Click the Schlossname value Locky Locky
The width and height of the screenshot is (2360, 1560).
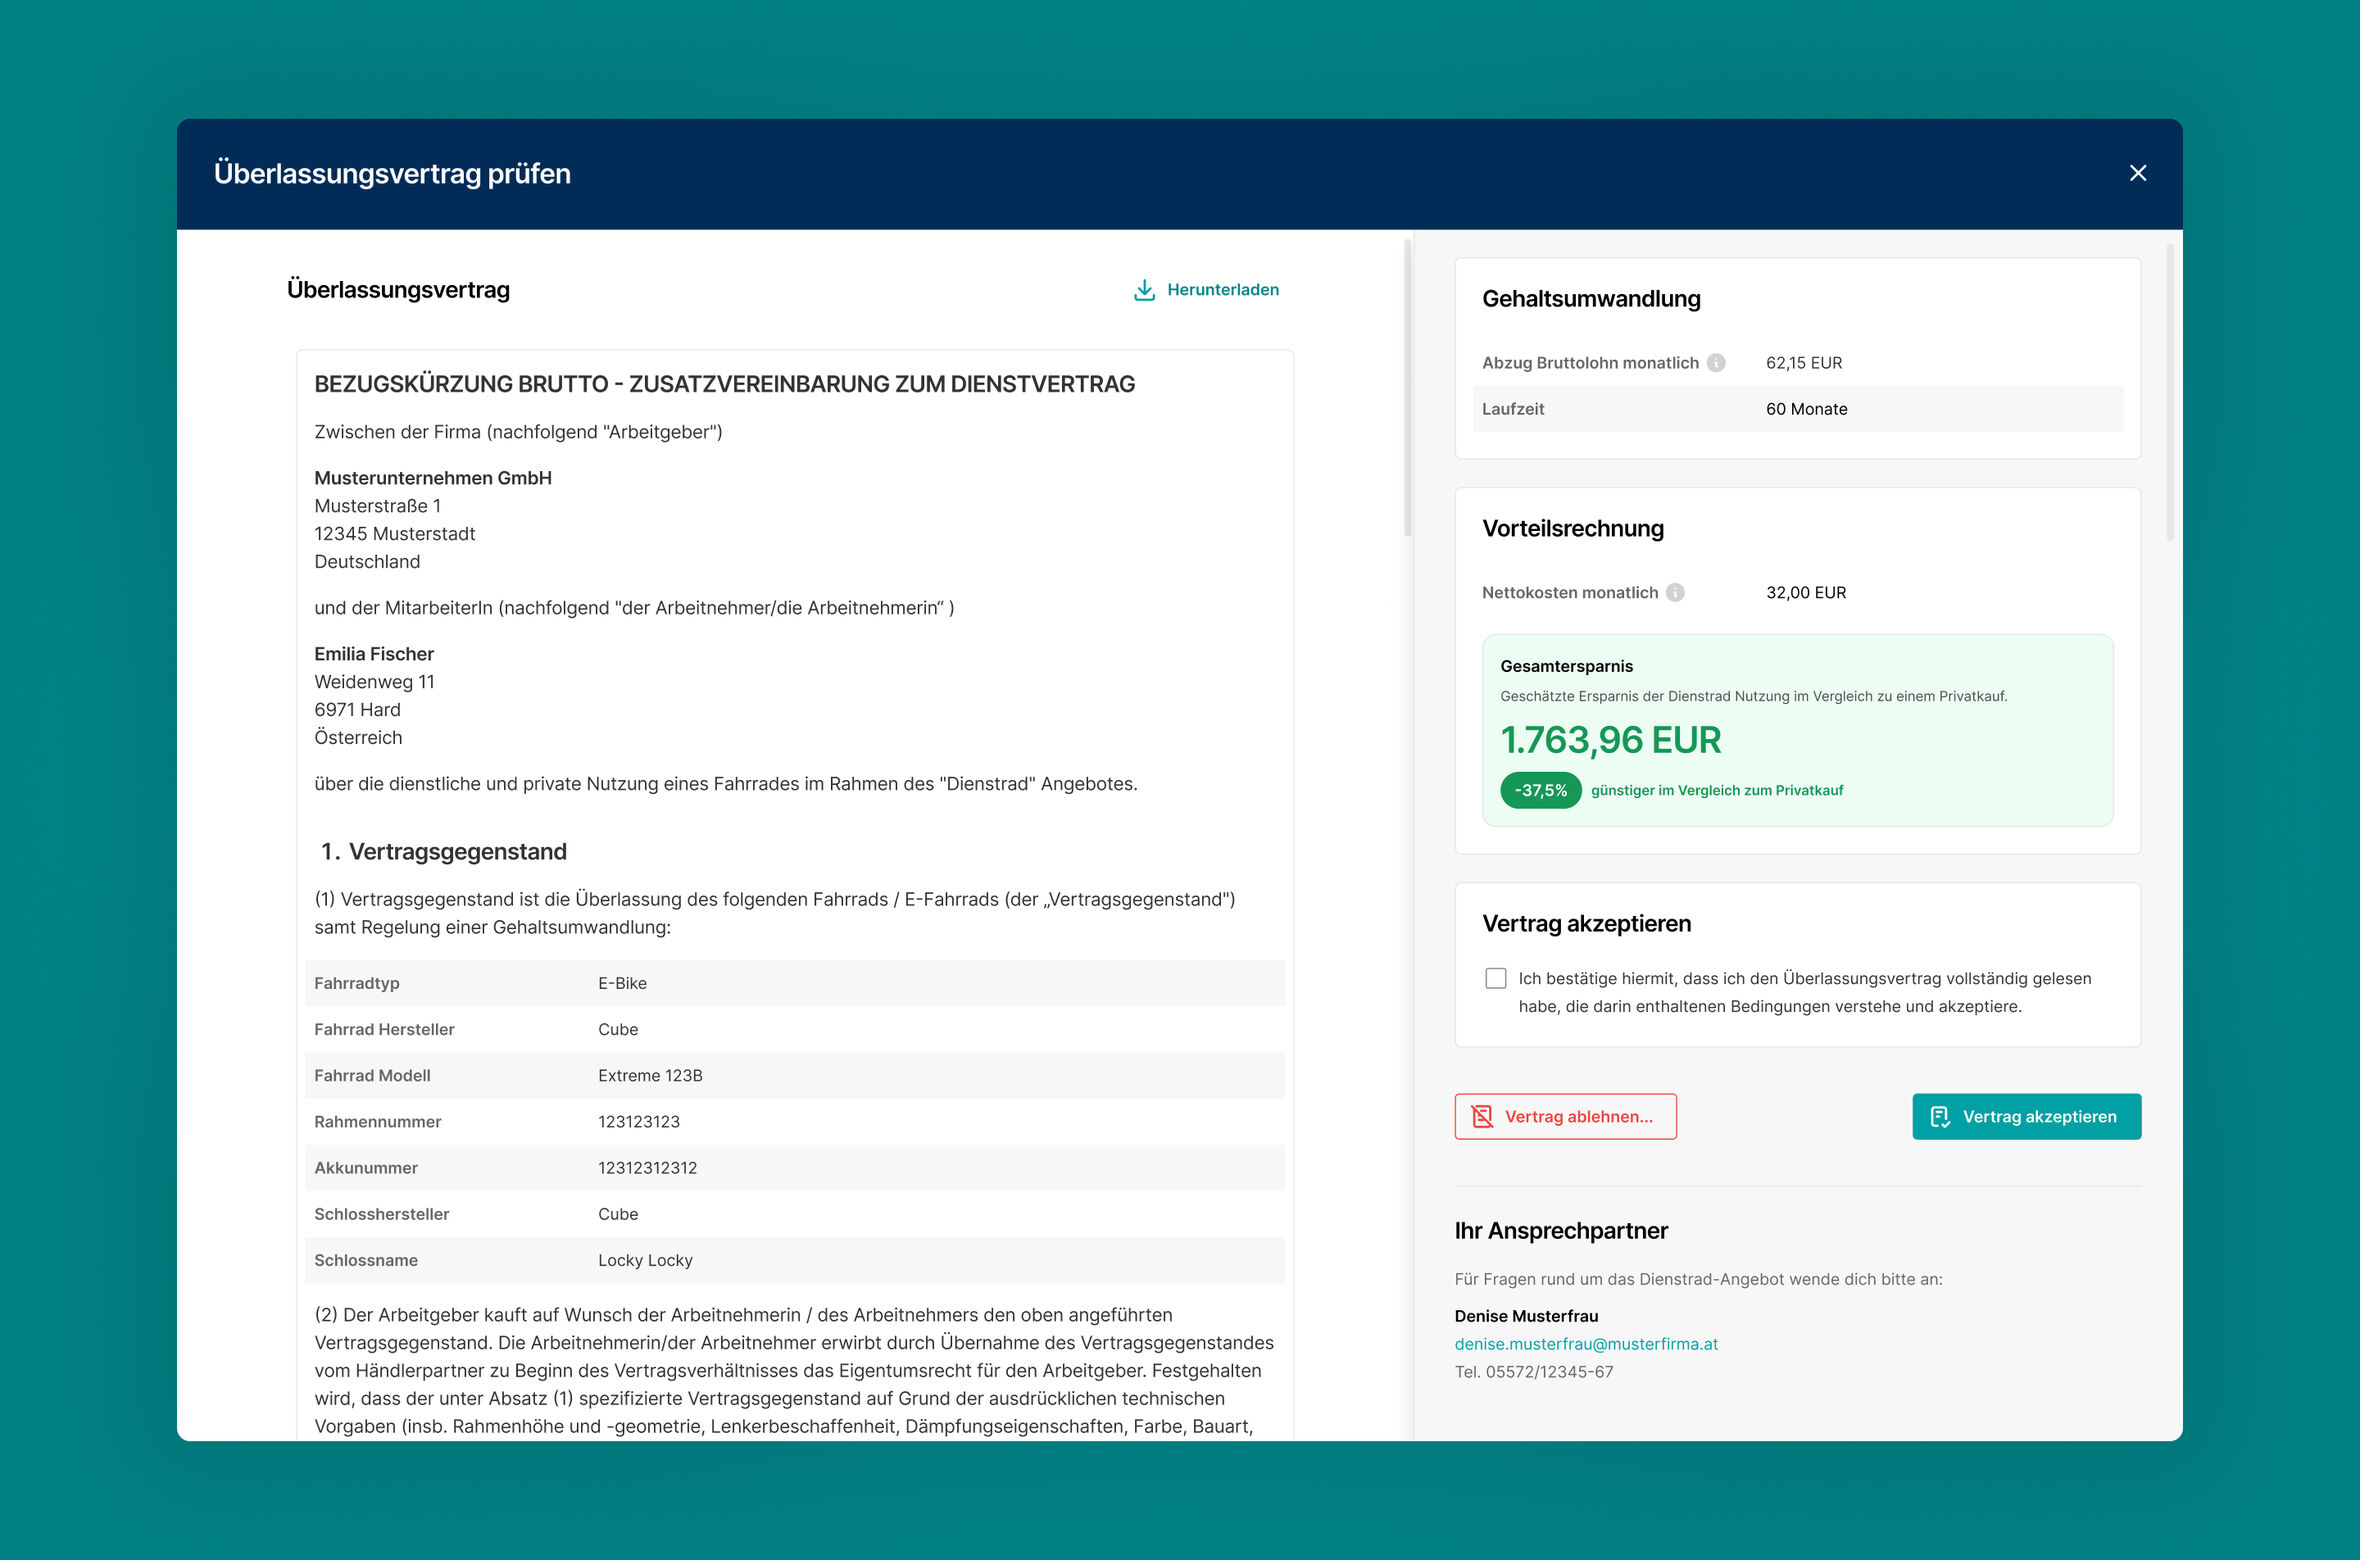point(645,1260)
